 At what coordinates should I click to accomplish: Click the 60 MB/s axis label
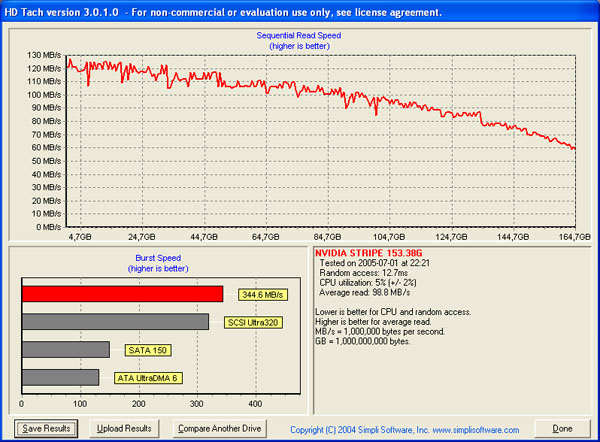(x=46, y=147)
